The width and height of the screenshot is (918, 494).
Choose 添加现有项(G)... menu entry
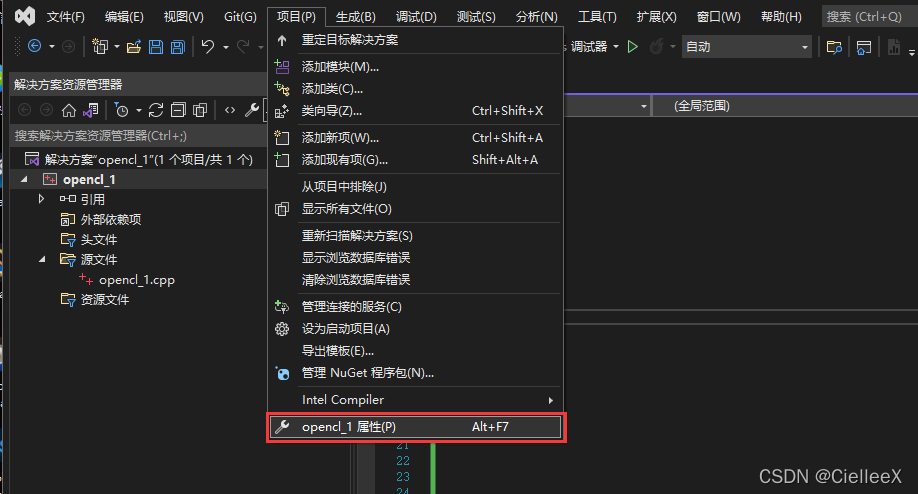click(416, 160)
